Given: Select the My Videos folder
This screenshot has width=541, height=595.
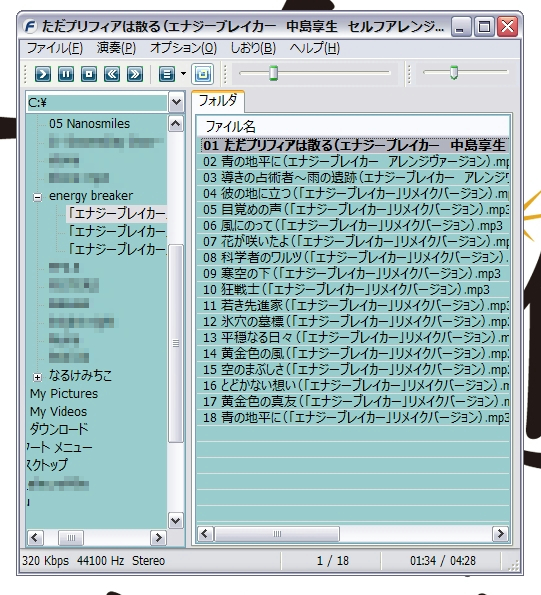Looking at the screenshot, I should click(x=58, y=412).
